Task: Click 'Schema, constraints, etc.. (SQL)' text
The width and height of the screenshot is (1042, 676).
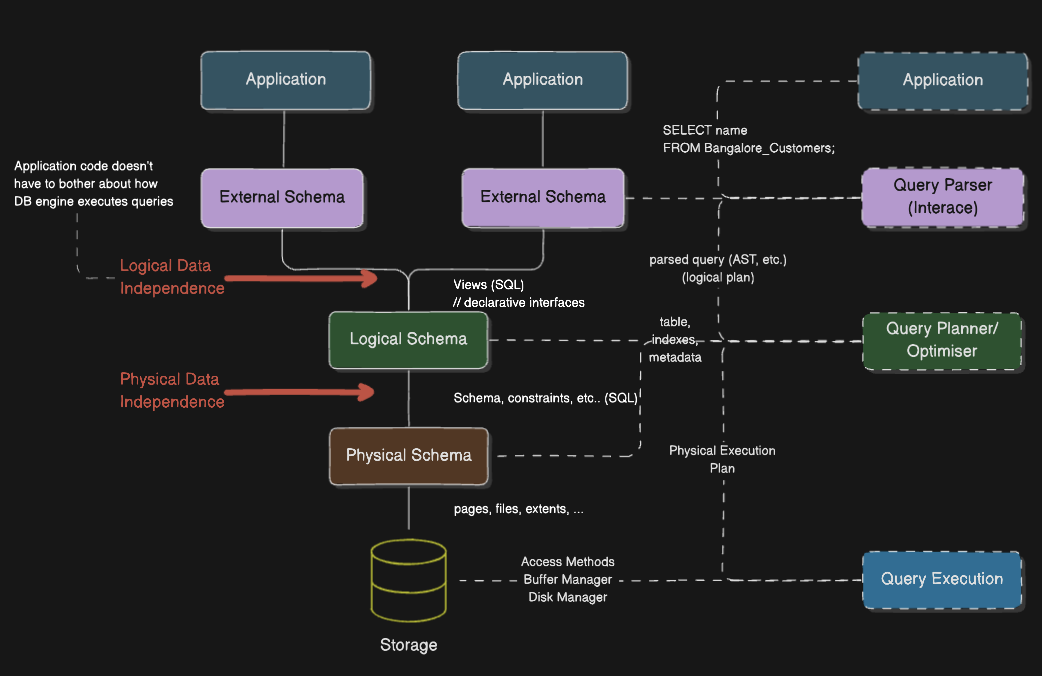Action: (x=545, y=398)
